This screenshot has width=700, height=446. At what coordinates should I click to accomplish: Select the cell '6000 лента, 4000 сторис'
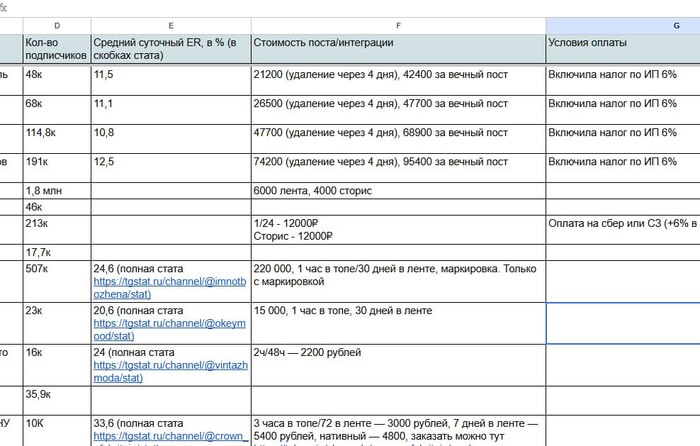pos(398,191)
